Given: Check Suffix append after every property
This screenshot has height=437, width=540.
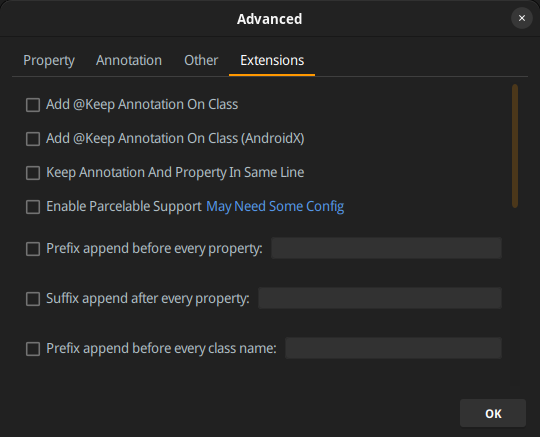Looking at the screenshot, I should 33,299.
